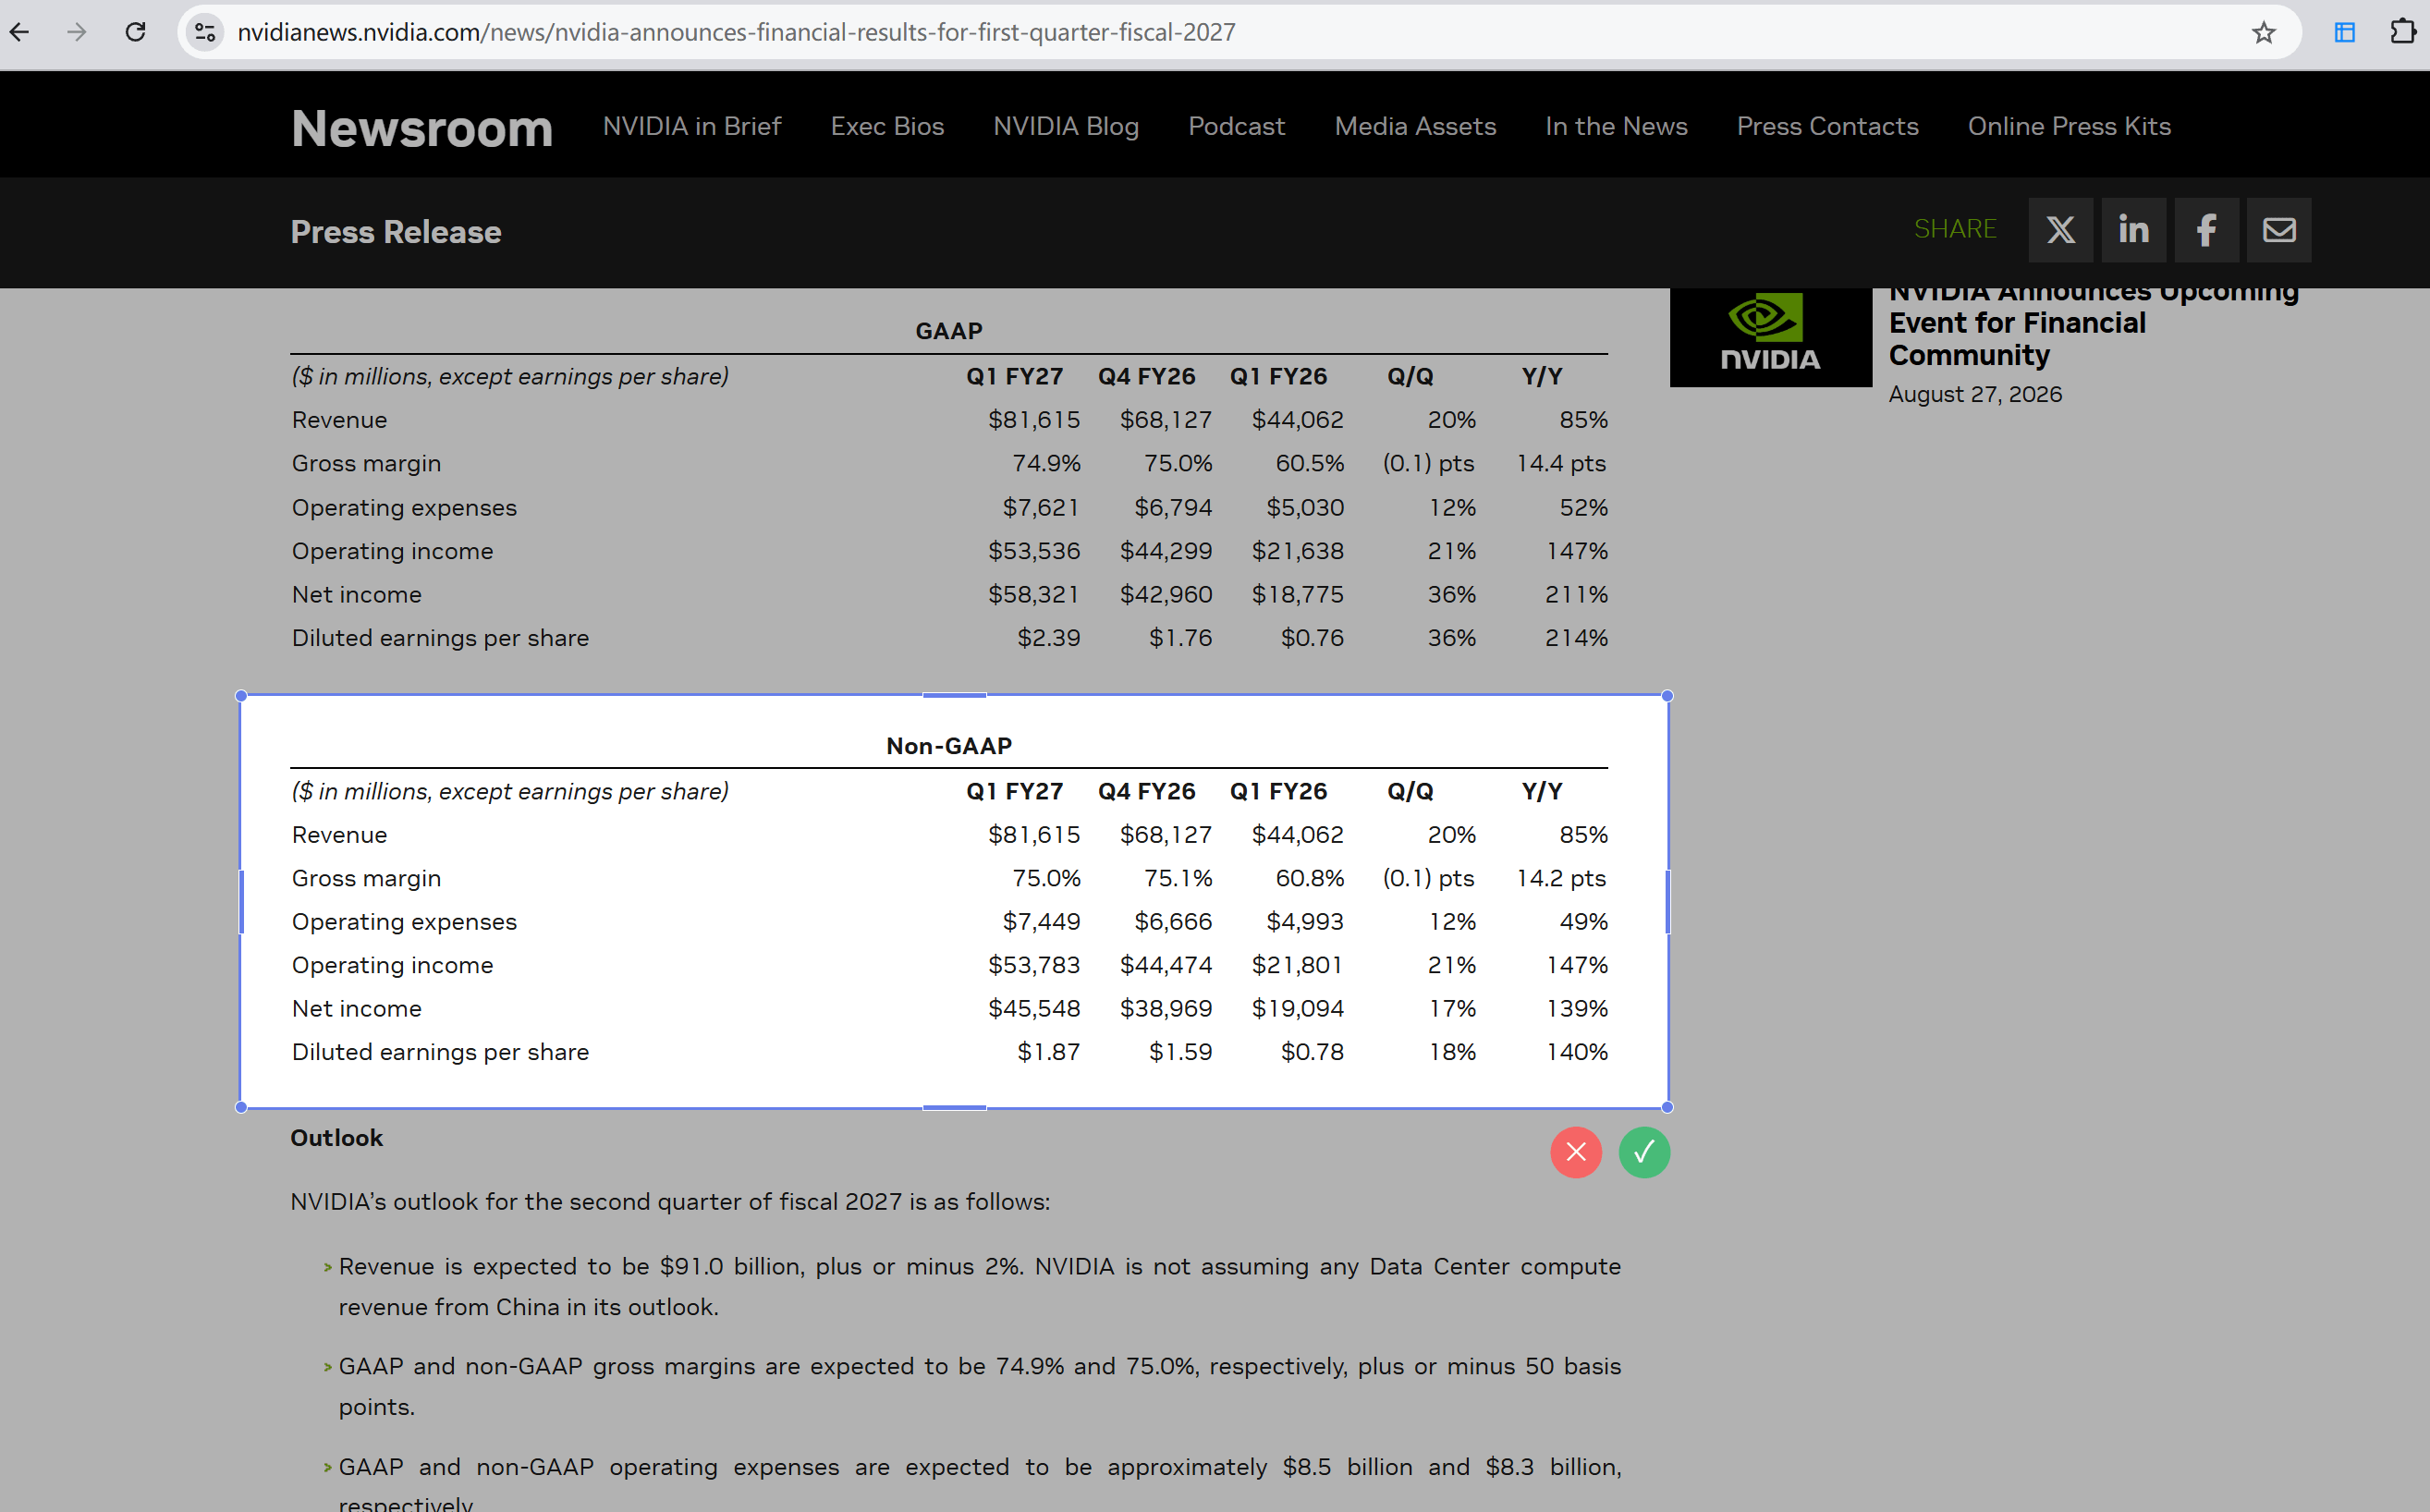Select GAAP revenue value $81,615
Viewport: 2430px width, 1512px height.
click(1034, 420)
